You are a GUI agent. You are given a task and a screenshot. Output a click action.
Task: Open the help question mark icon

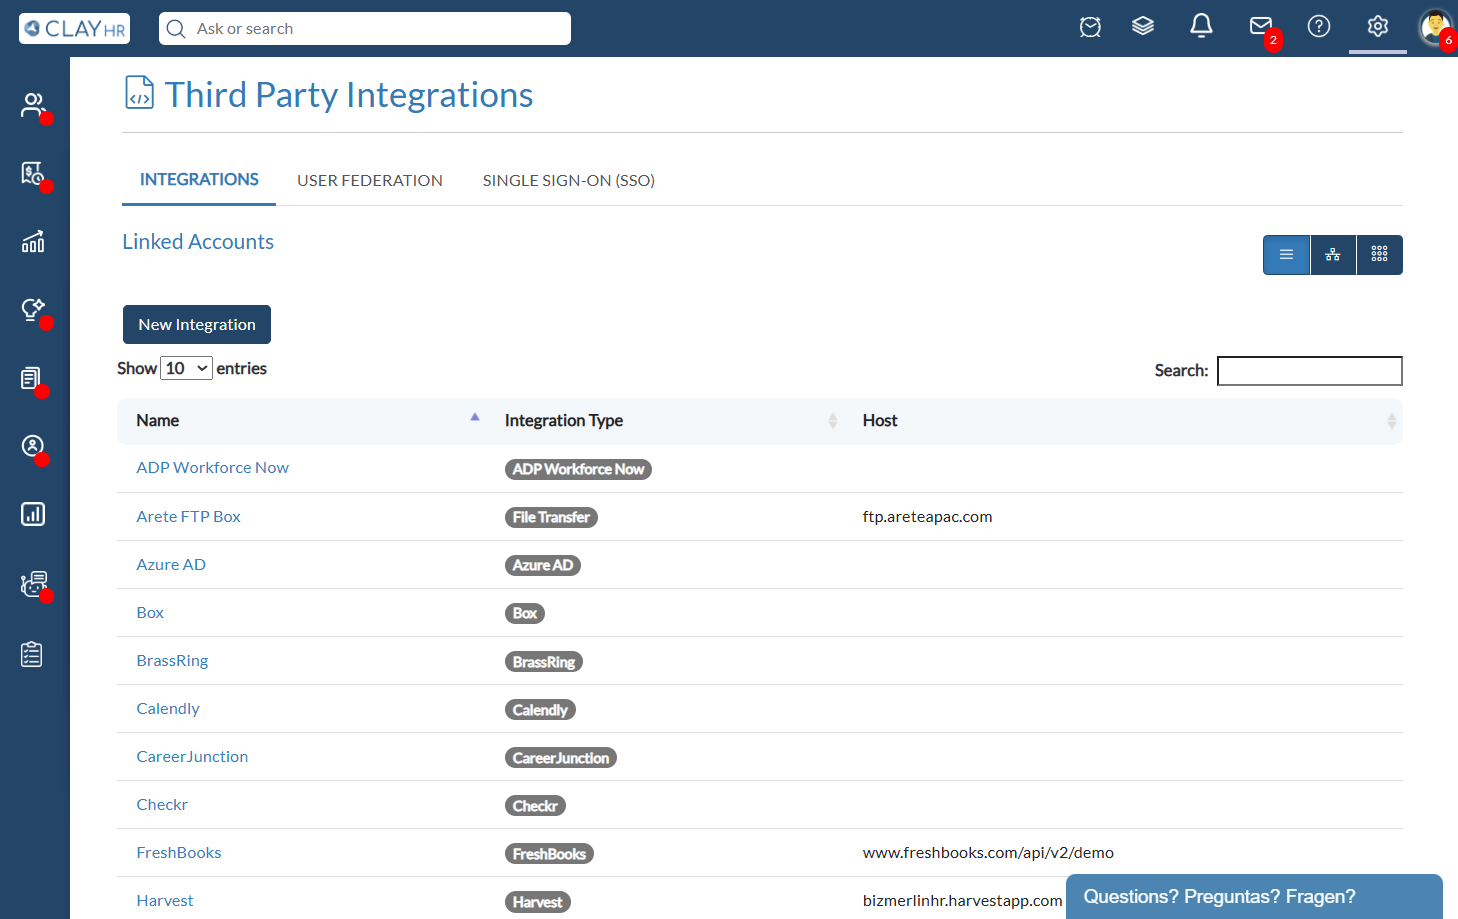click(1319, 26)
